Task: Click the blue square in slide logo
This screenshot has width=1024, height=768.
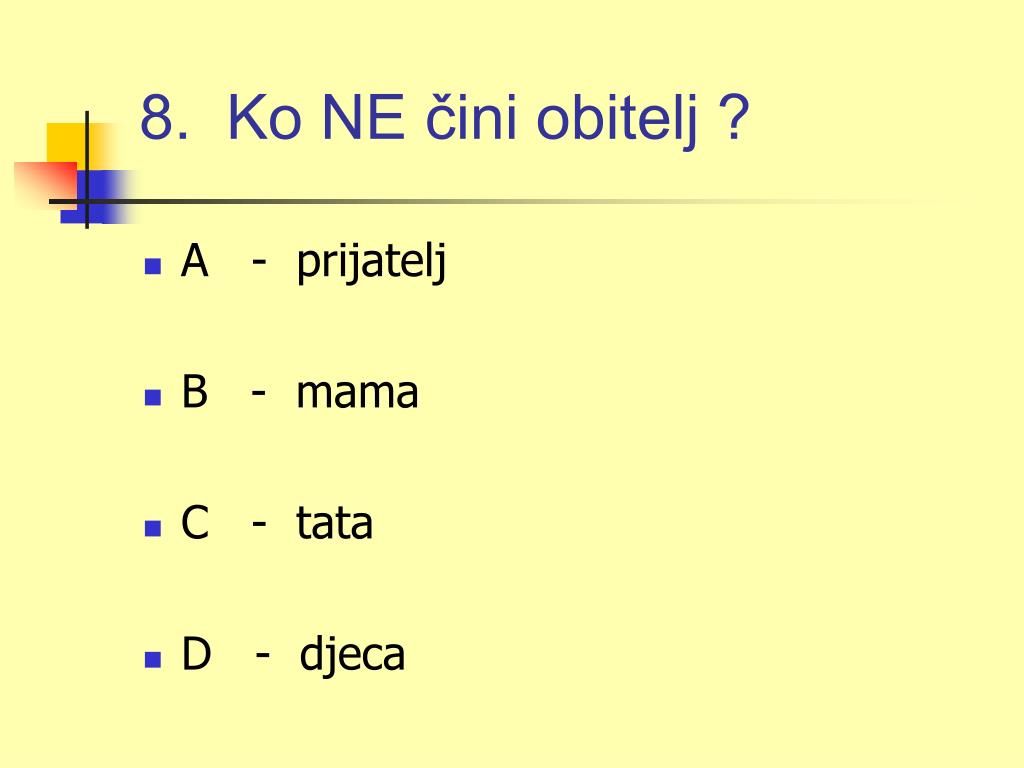Action: 98,197
